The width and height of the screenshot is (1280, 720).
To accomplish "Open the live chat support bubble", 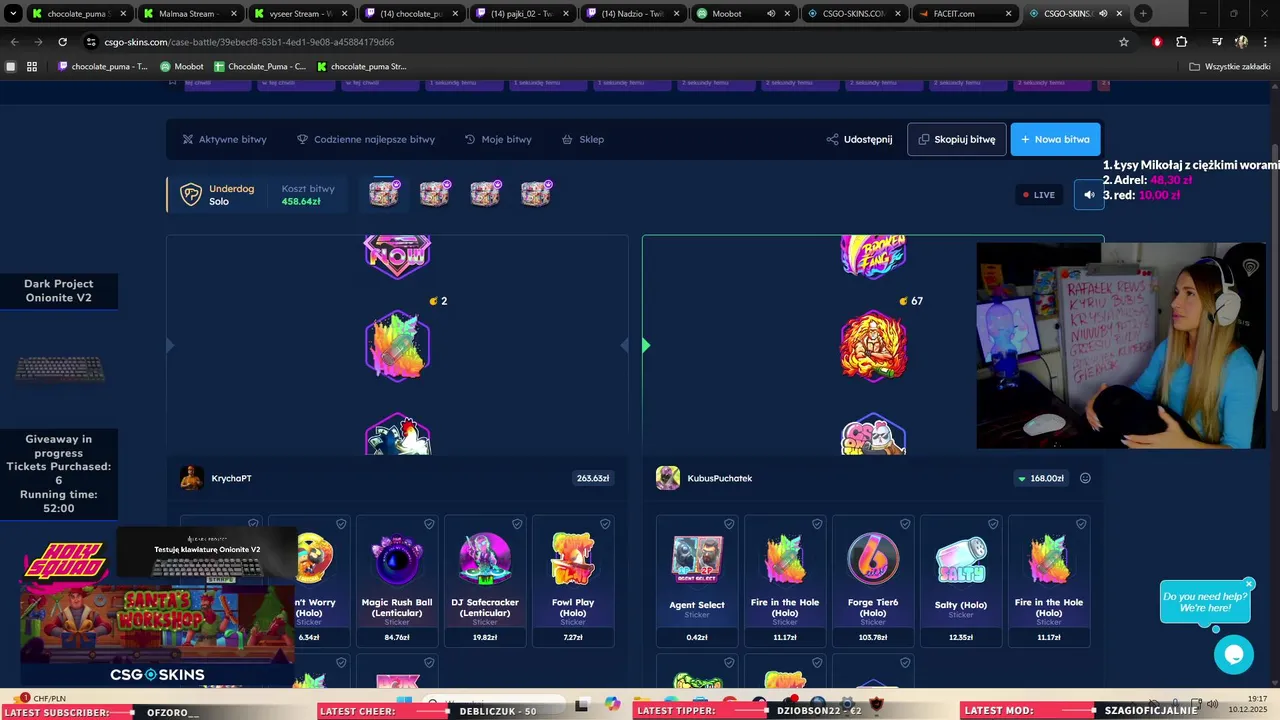I will [1233, 655].
